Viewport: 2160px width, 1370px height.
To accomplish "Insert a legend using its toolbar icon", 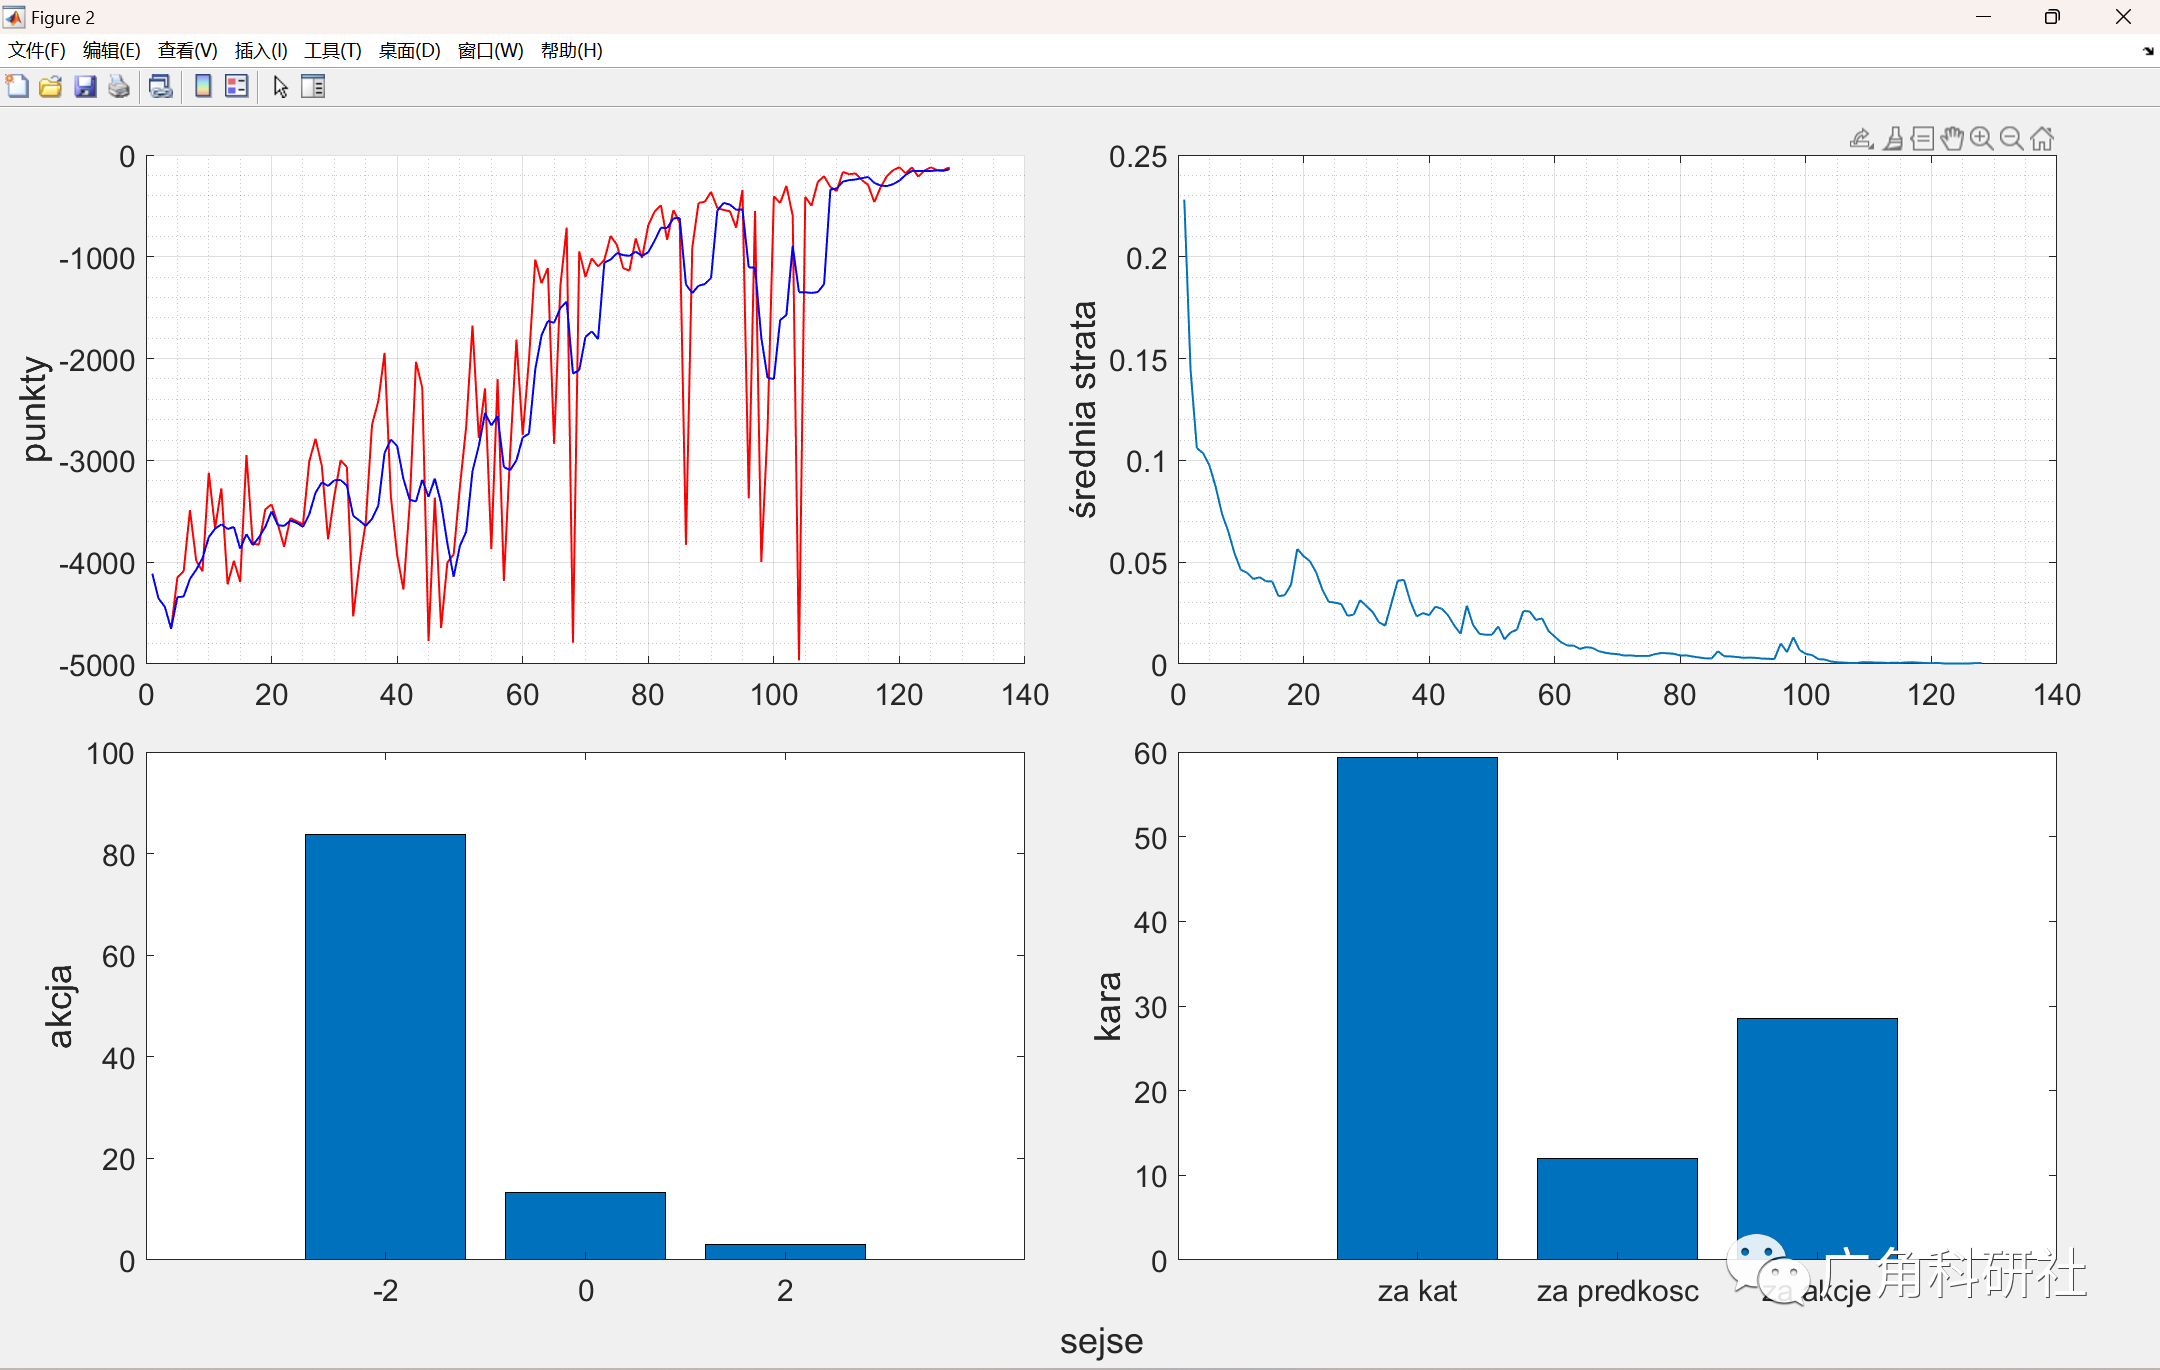I will tap(236, 87).
